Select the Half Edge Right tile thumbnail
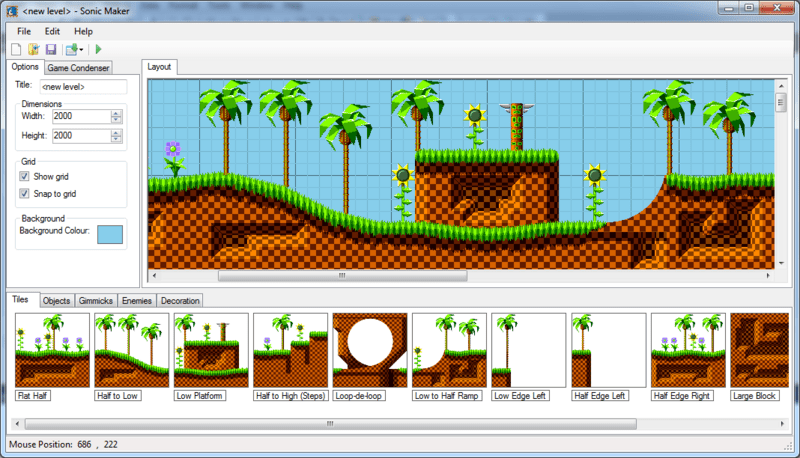The height and width of the screenshot is (458, 800). (x=688, y=350)
